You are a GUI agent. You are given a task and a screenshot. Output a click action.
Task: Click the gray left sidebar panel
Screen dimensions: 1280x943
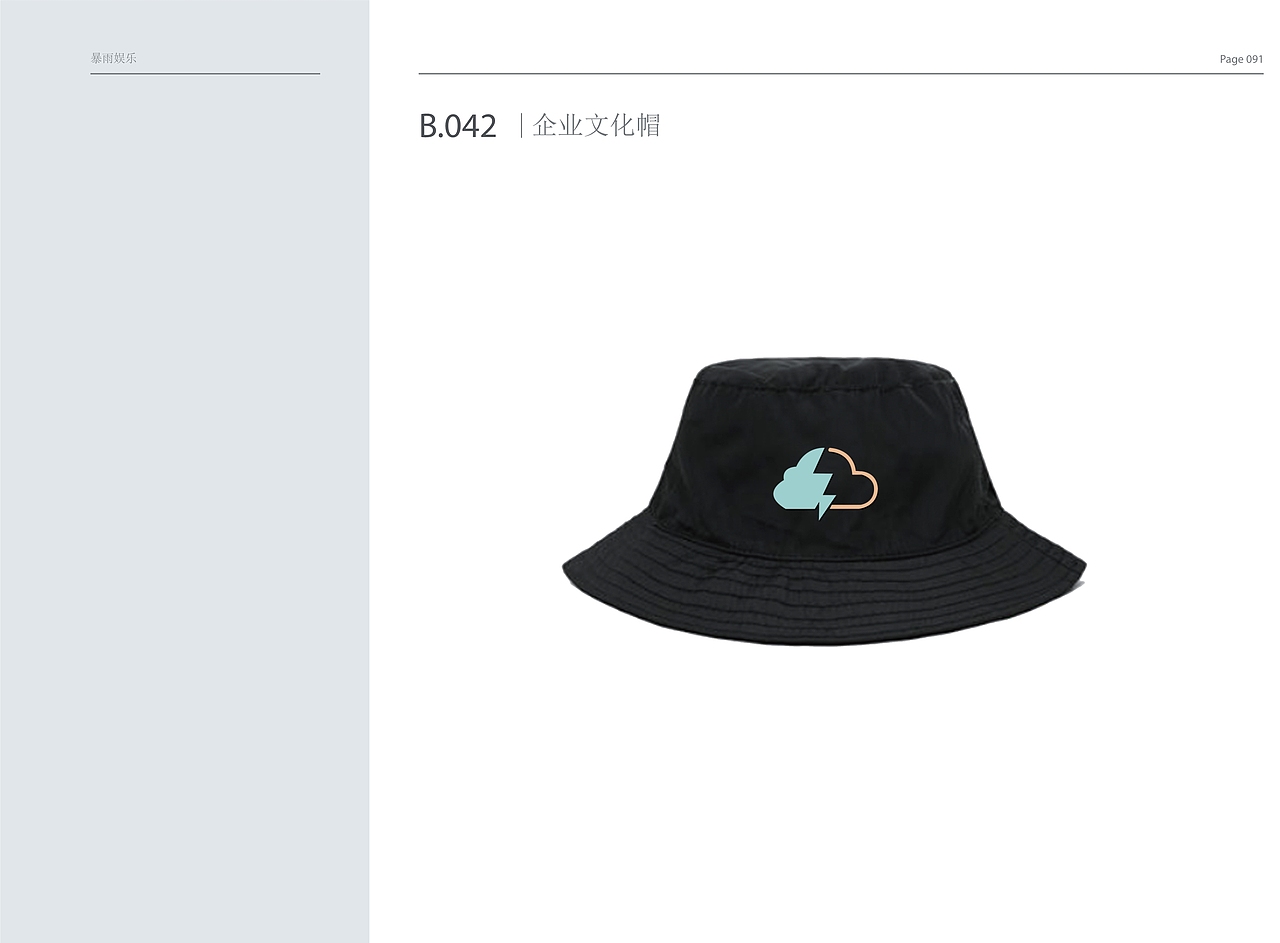pyautogui.click(x=184, y=500)
